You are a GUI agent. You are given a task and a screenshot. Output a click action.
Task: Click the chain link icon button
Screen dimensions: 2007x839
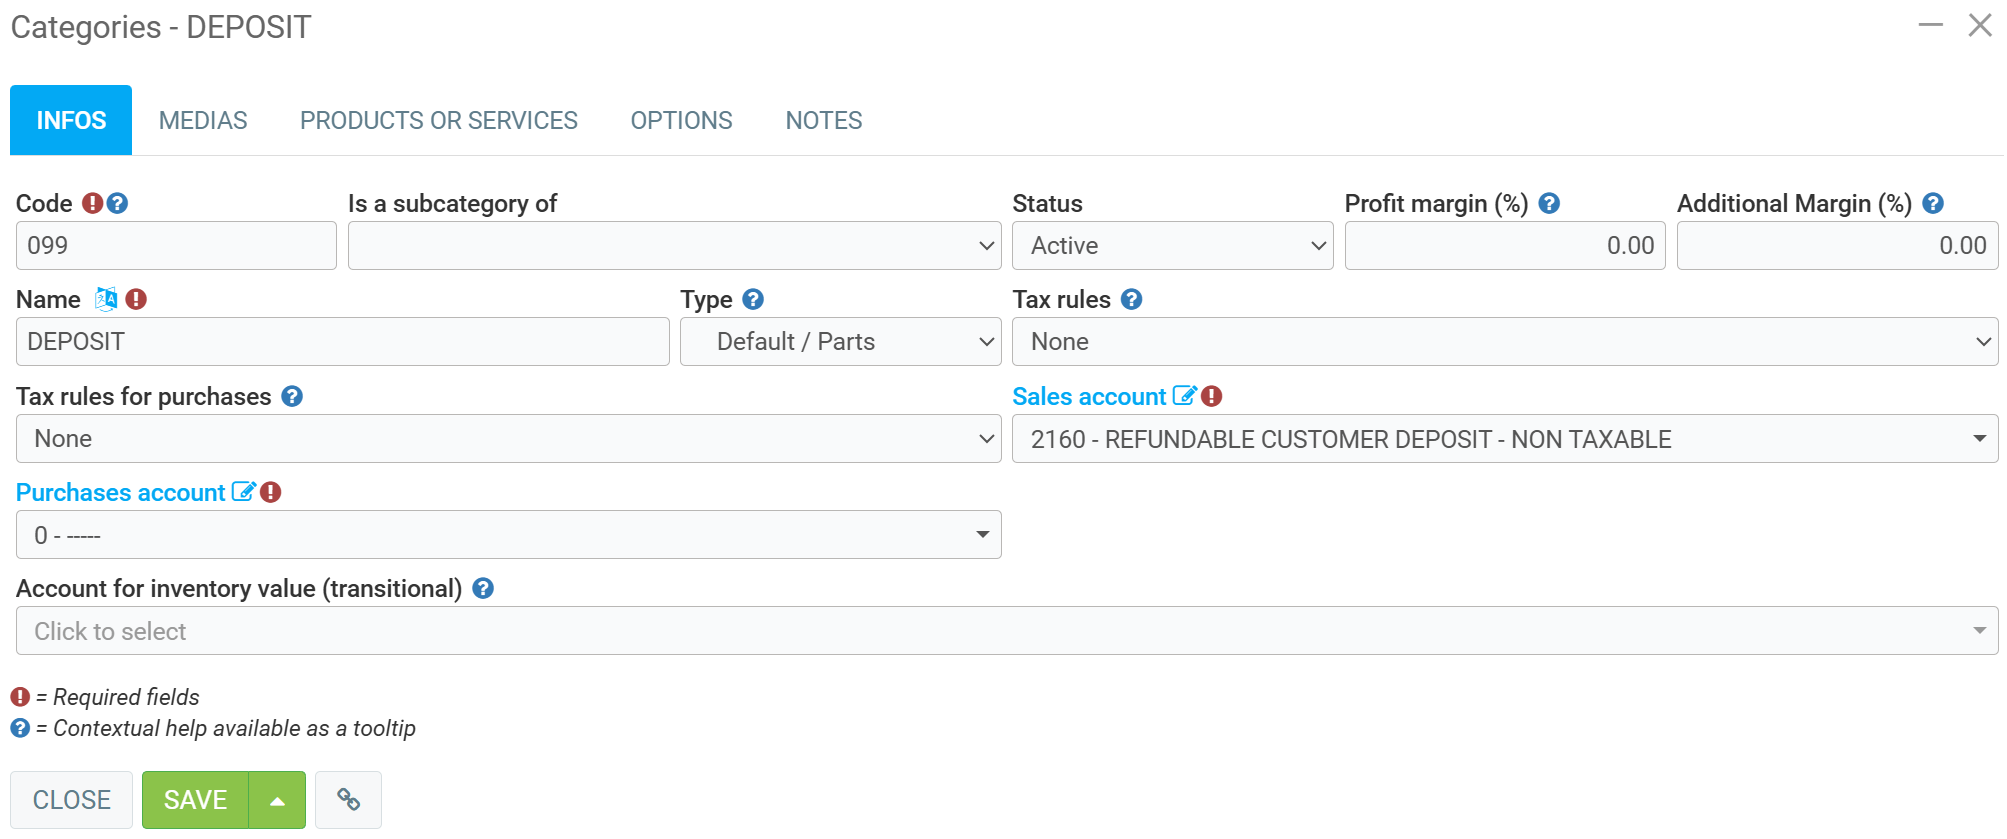[348, 800]
